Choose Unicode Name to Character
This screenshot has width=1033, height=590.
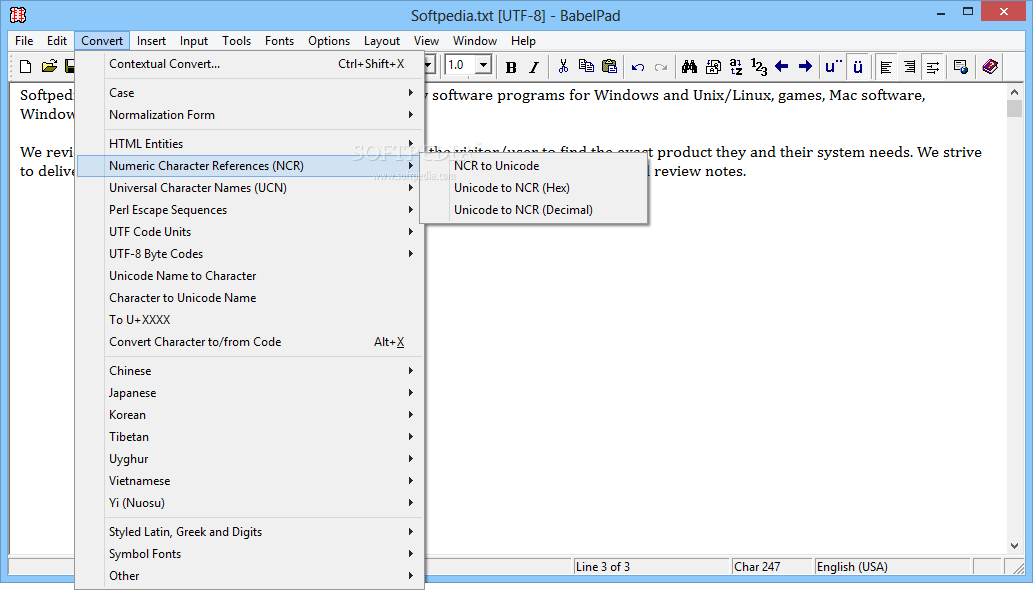250,276
